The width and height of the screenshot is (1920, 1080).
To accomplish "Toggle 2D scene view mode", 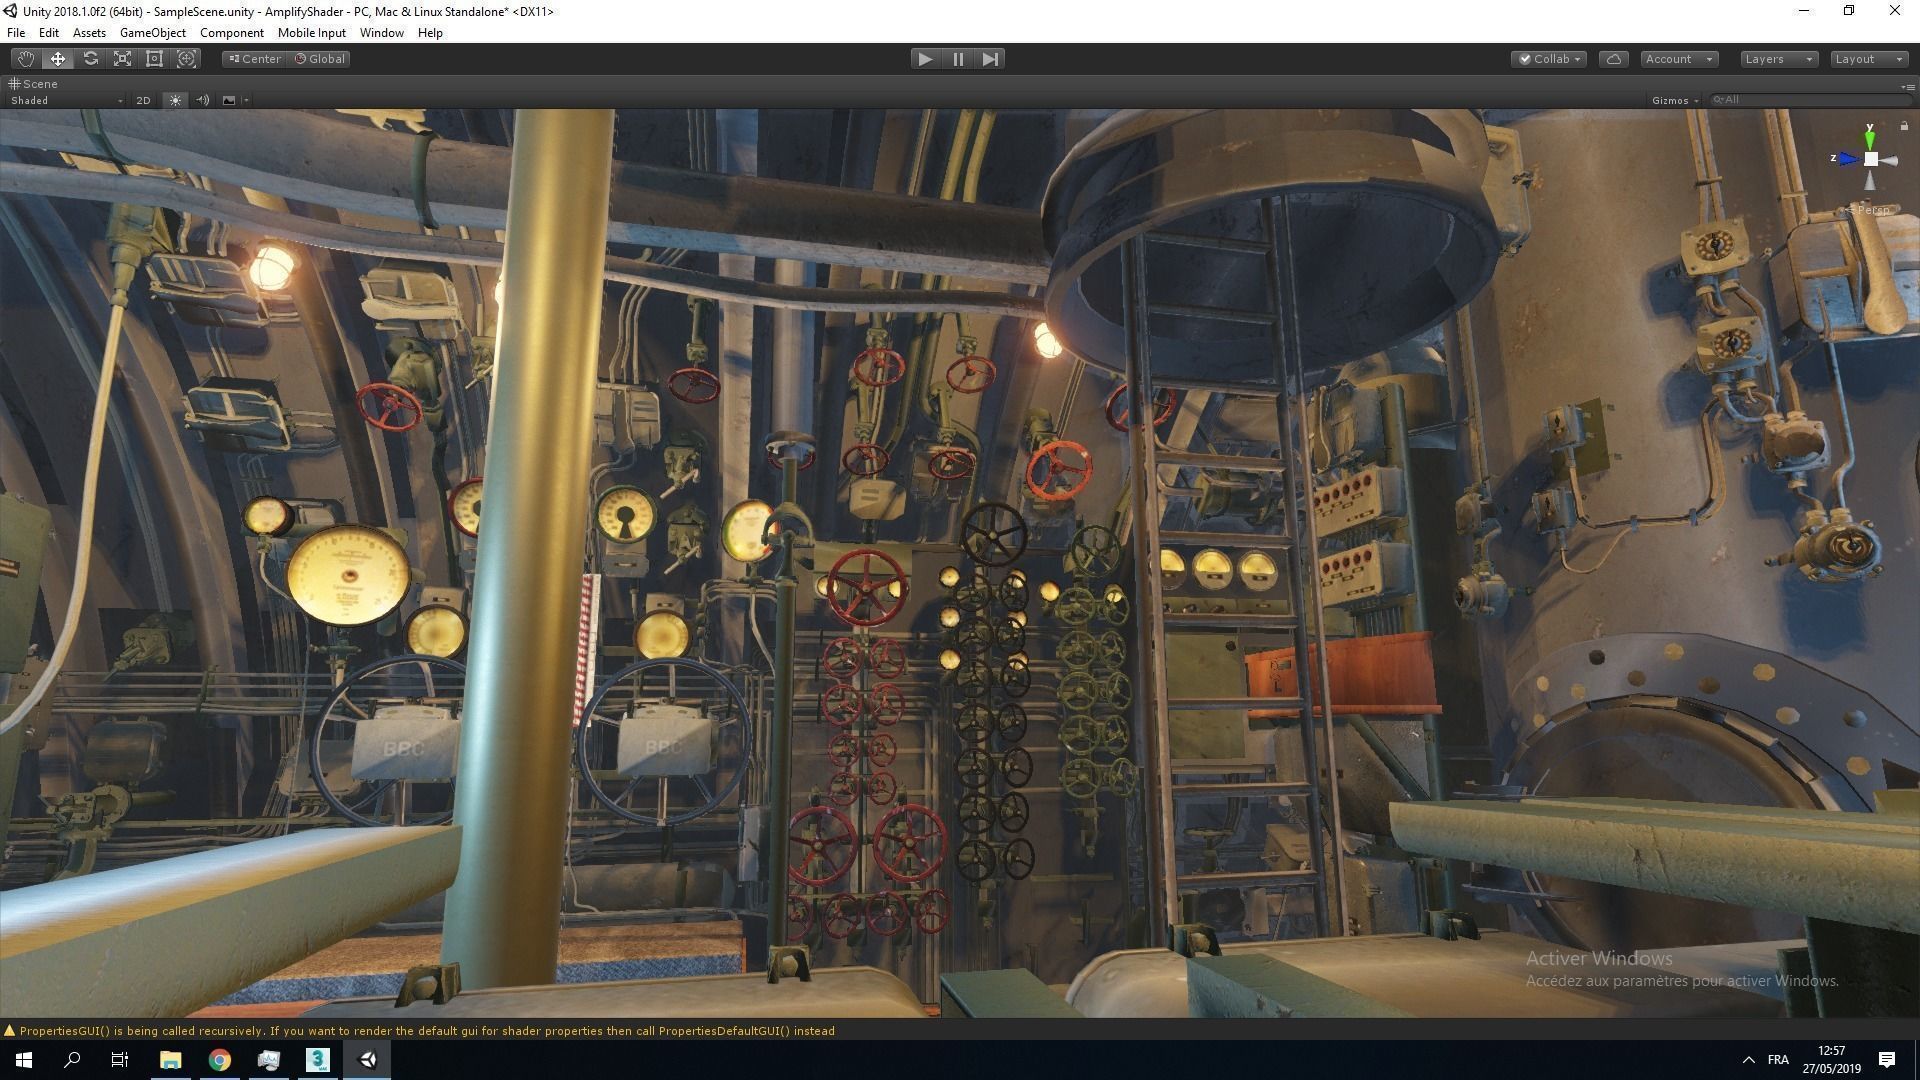I will tap(143, 100).
